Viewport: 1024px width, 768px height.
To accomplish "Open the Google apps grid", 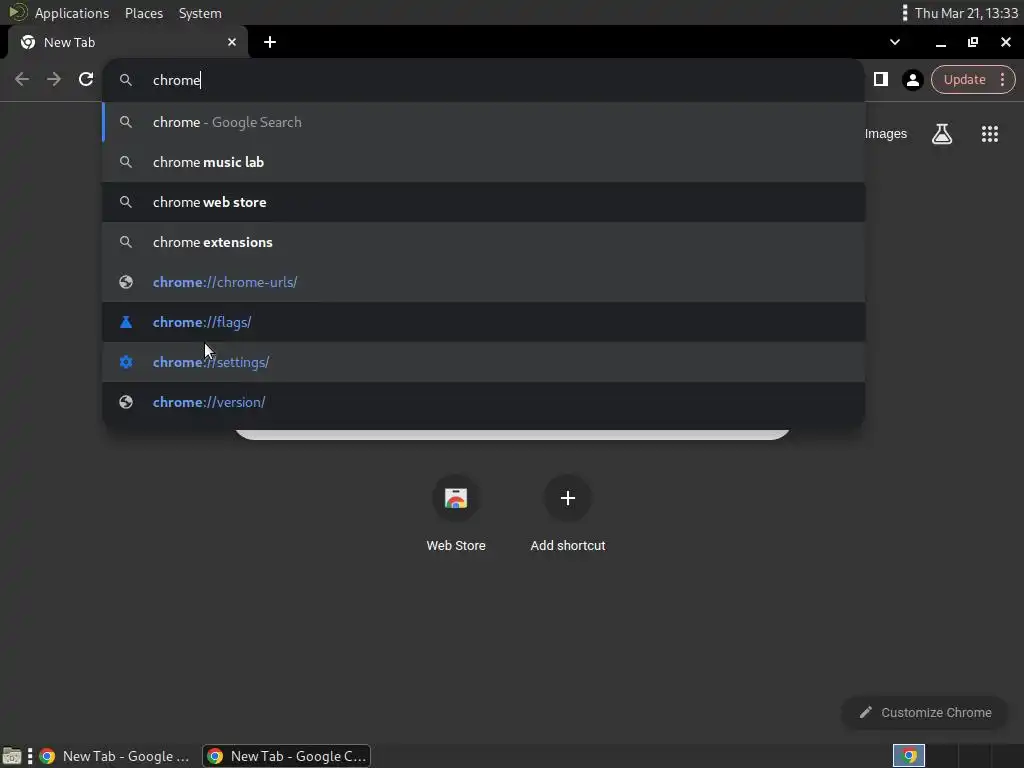I will [x=989, y=134].
